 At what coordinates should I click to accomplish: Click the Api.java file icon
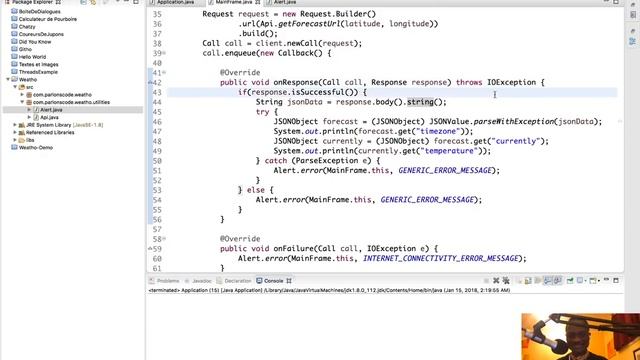point(36,117)
